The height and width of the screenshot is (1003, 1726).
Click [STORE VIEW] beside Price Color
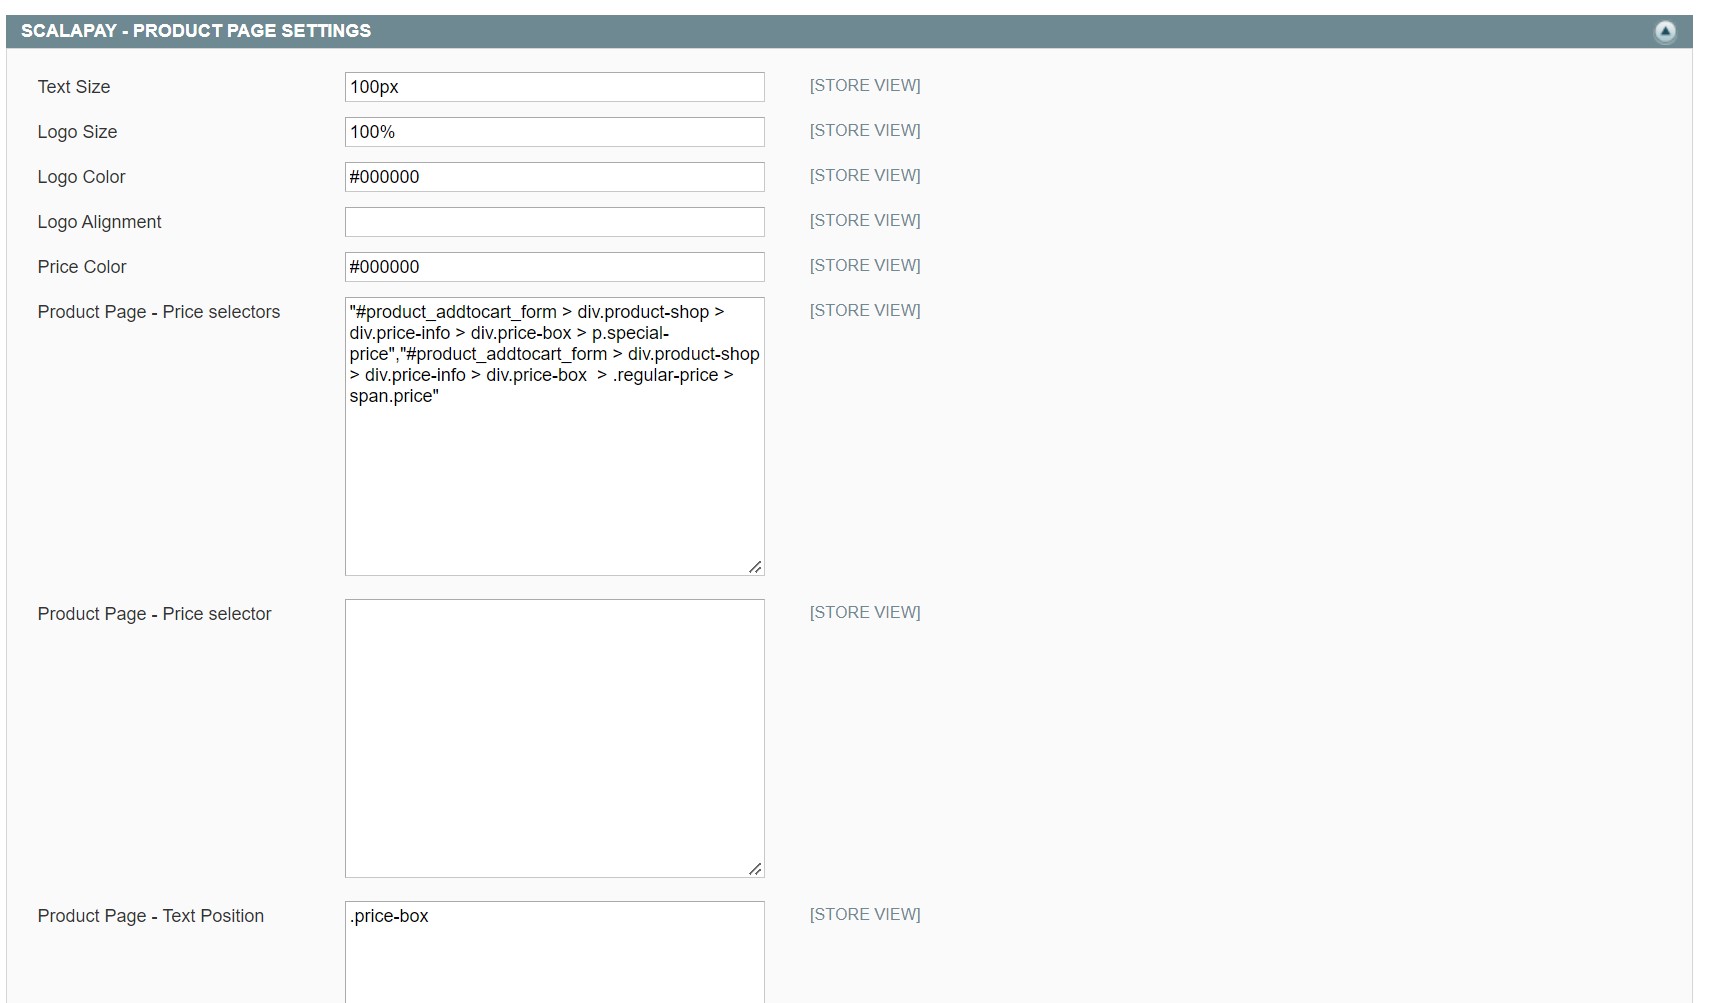(865, 266)
